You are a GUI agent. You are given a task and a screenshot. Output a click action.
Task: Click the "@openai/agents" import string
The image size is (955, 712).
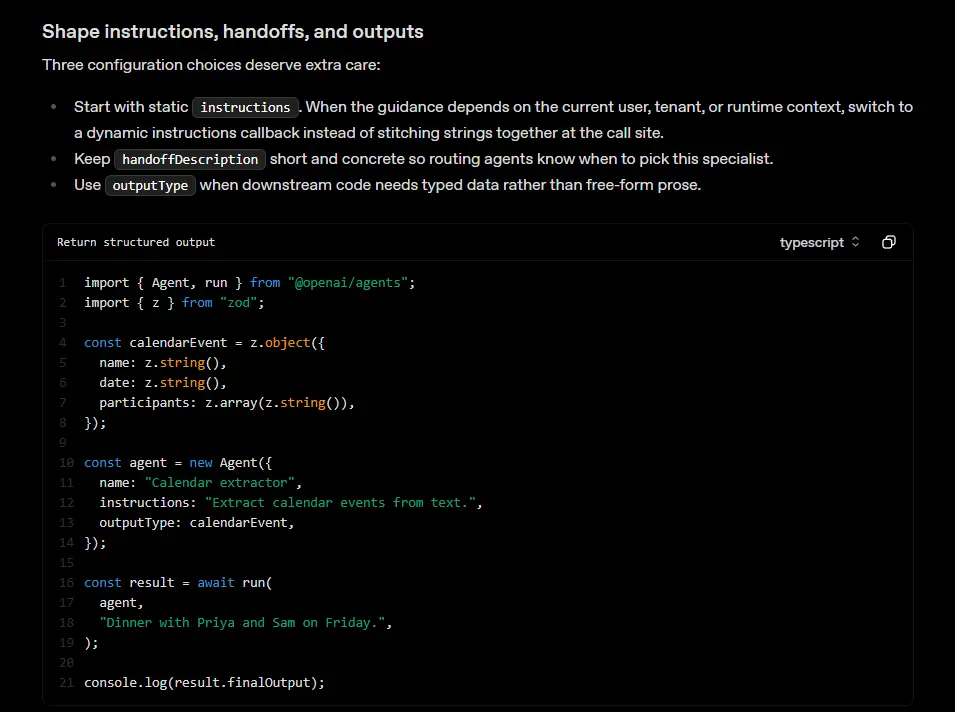coord(348,283)
